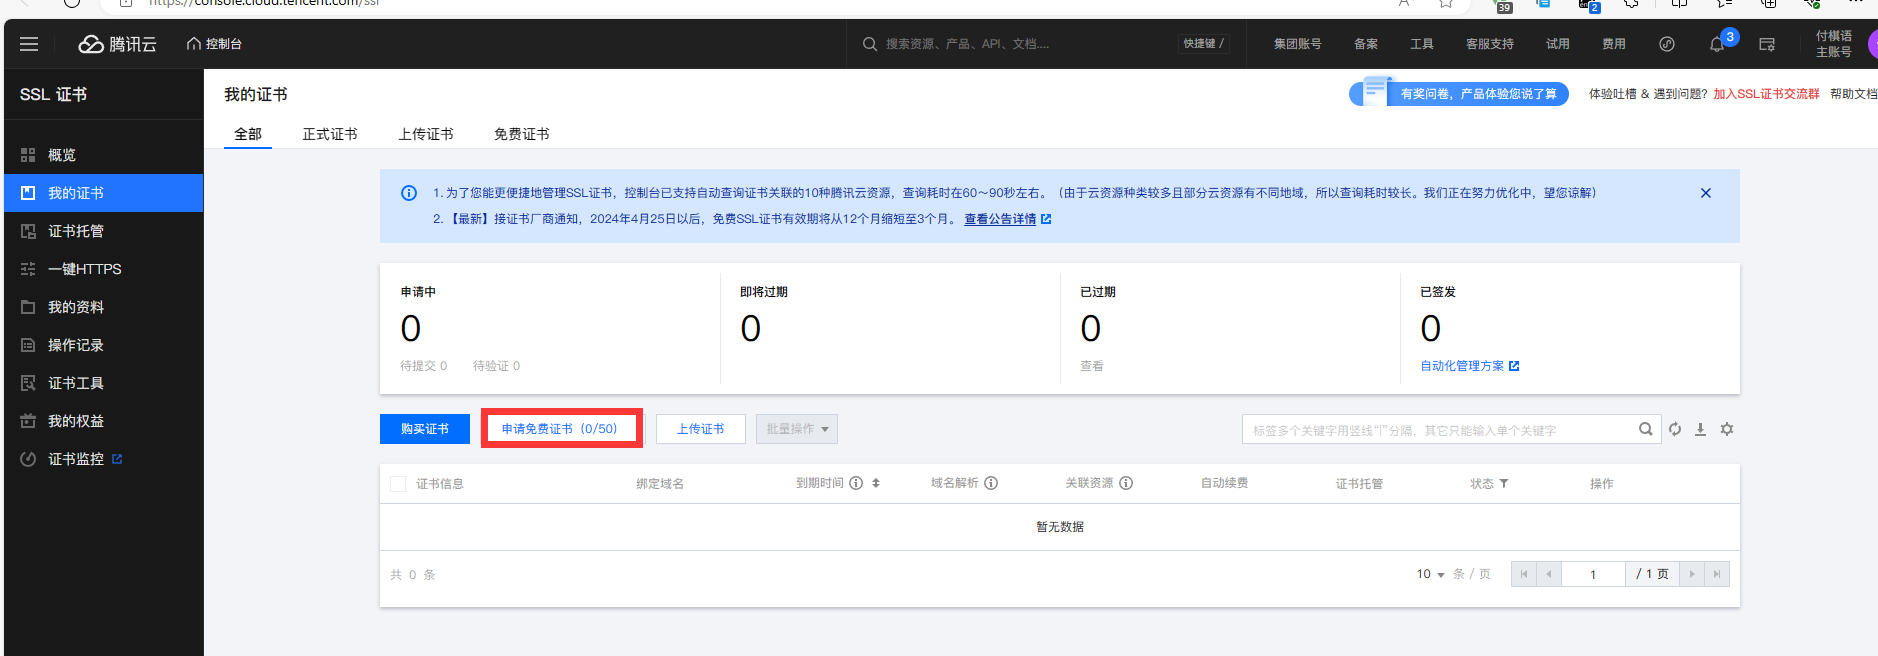
Task: Select 我的证书 in the sidebar
Action: coord(103,193)
